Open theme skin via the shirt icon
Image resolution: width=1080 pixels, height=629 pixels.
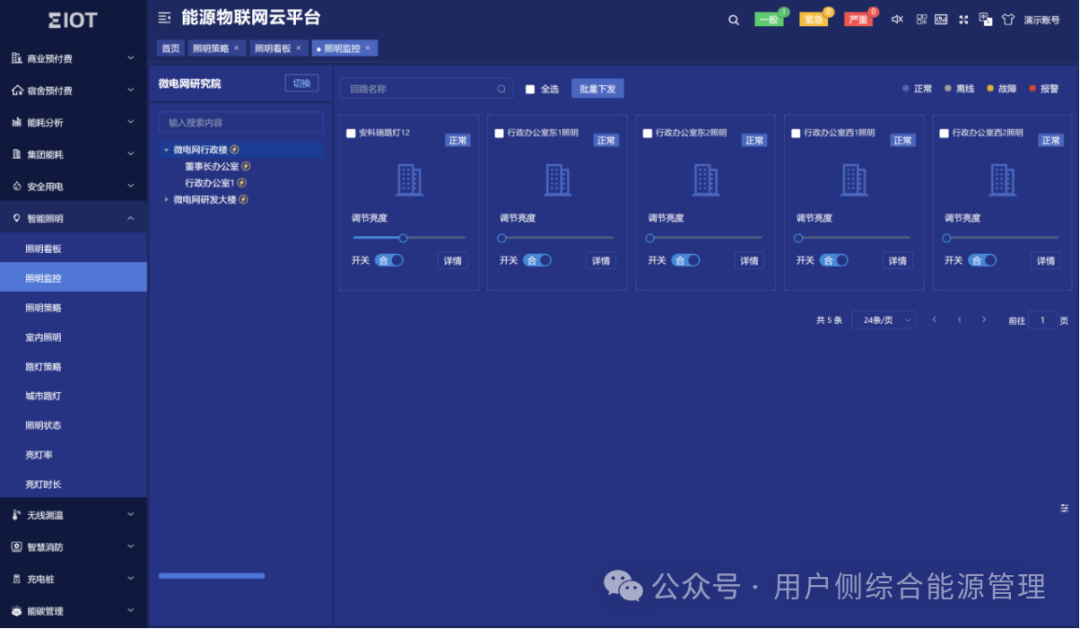[x=1007, y=19]
